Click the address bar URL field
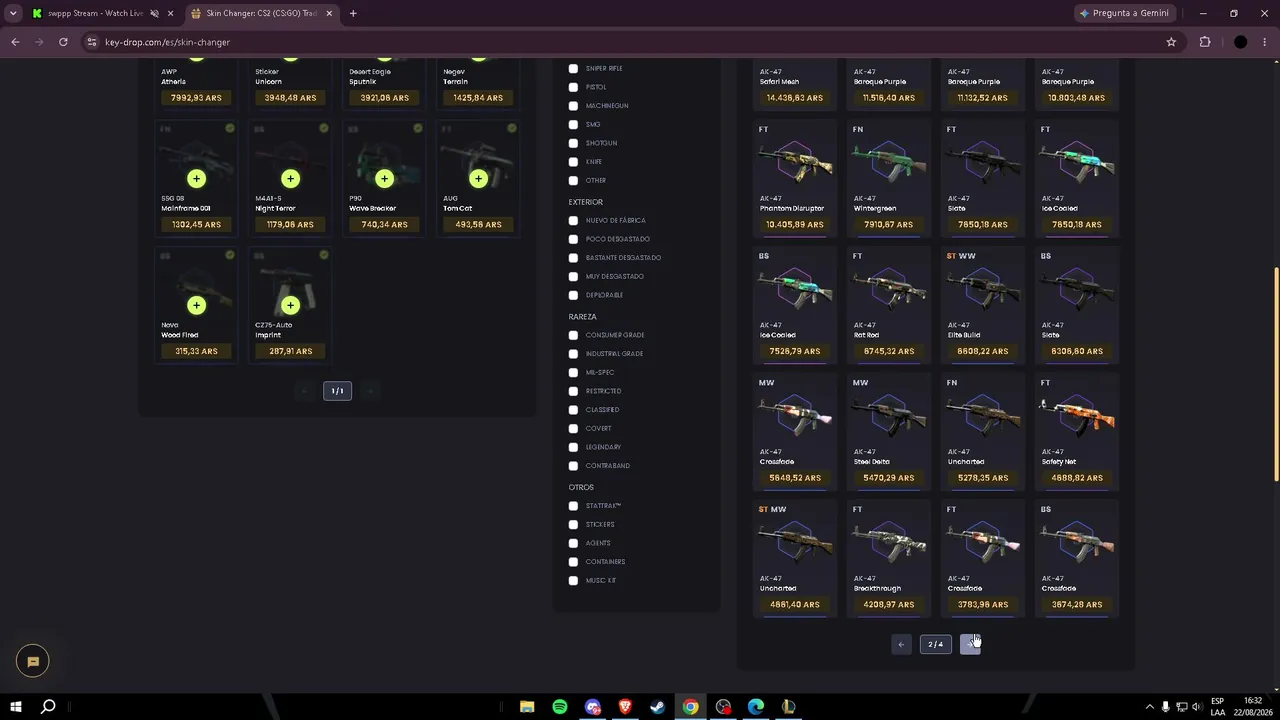1280x720 pixels. (x=630, y=42)
